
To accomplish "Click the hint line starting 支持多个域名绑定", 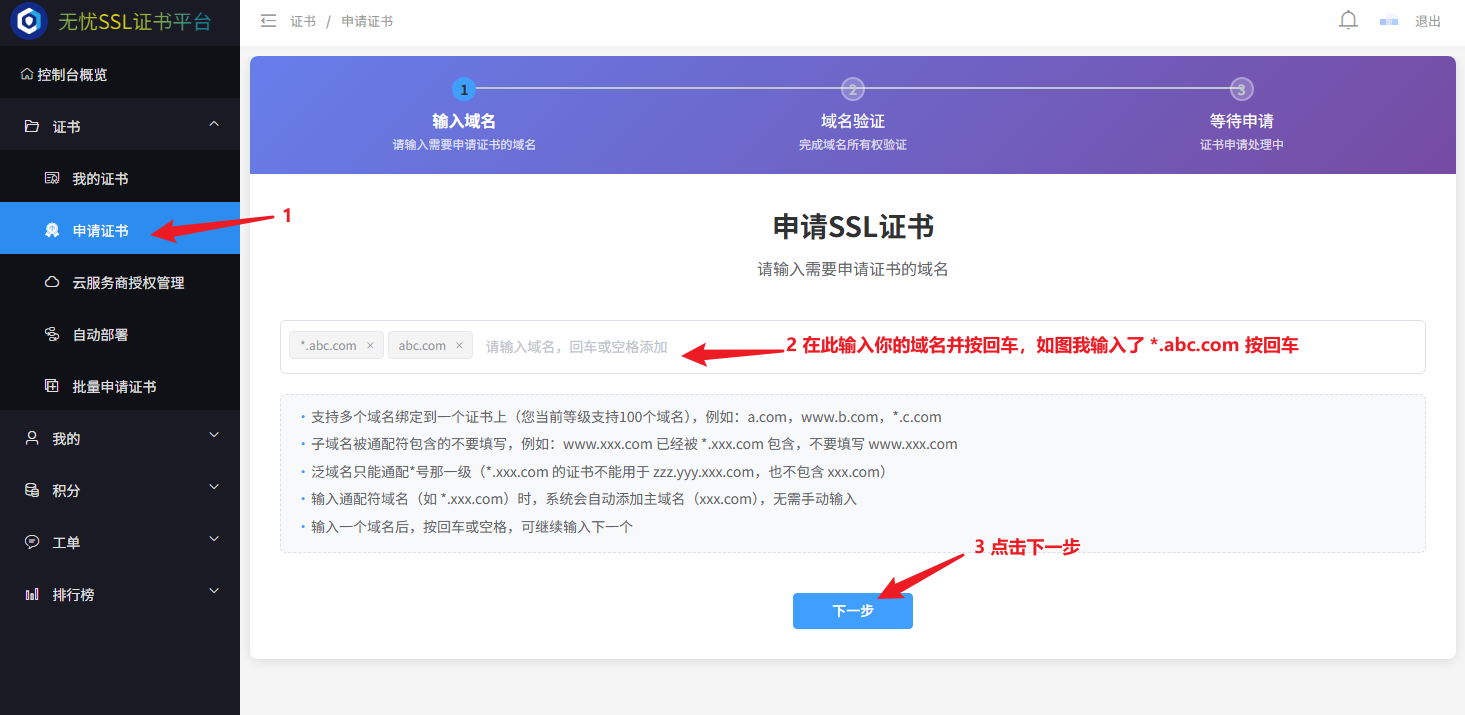I will pos(626,417).
